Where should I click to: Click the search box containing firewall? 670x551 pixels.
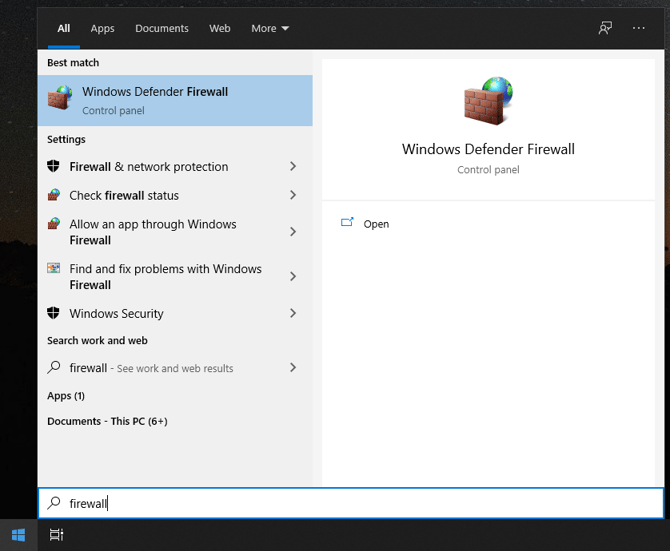(x=350, y=503)
